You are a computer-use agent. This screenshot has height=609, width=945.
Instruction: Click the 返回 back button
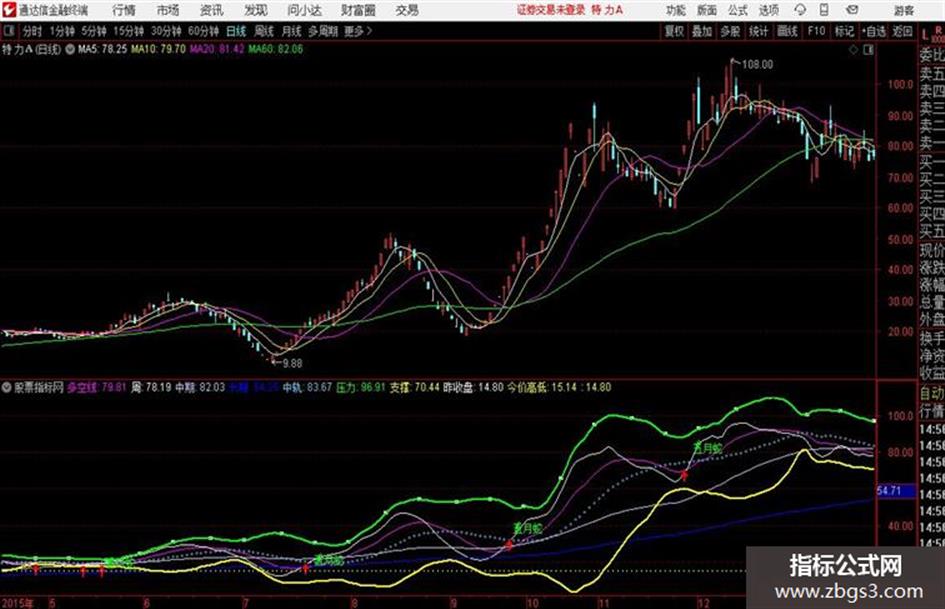902,31
